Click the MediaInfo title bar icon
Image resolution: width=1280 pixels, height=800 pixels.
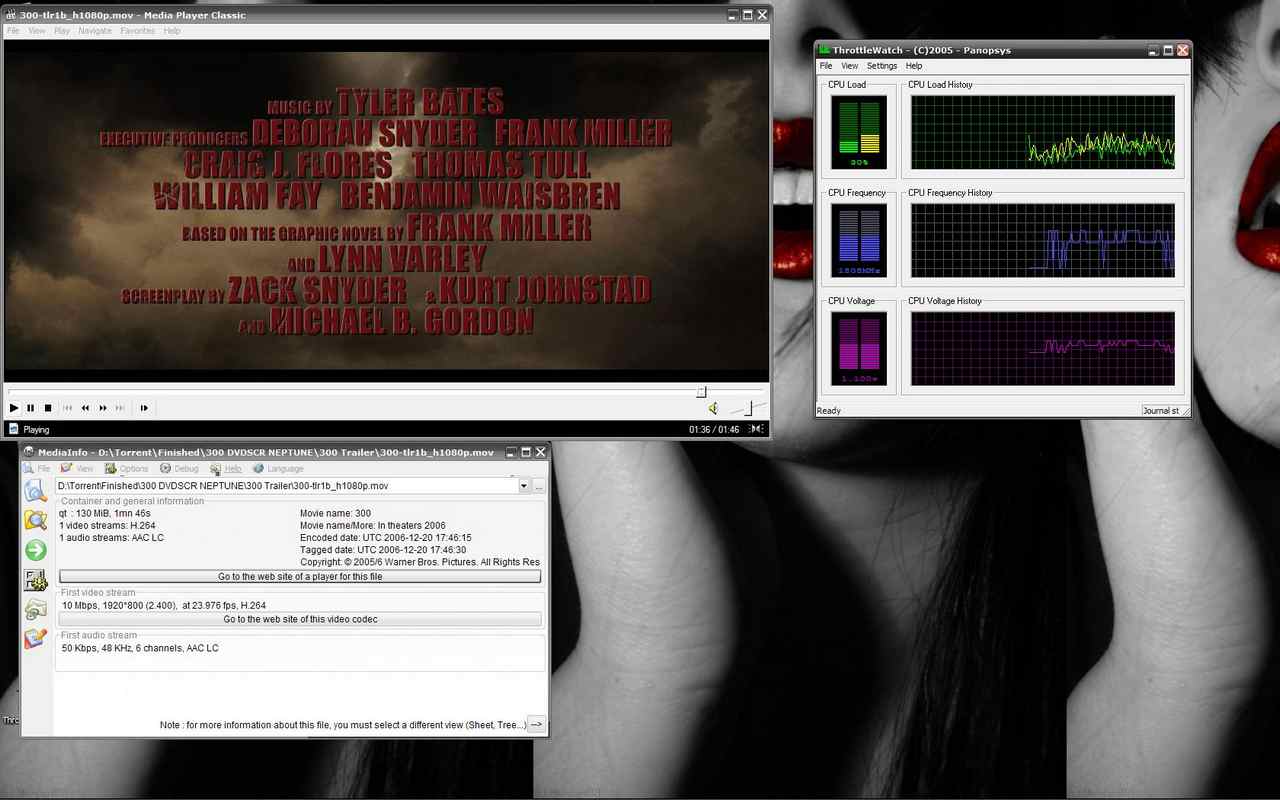click(x=29, y=453)
